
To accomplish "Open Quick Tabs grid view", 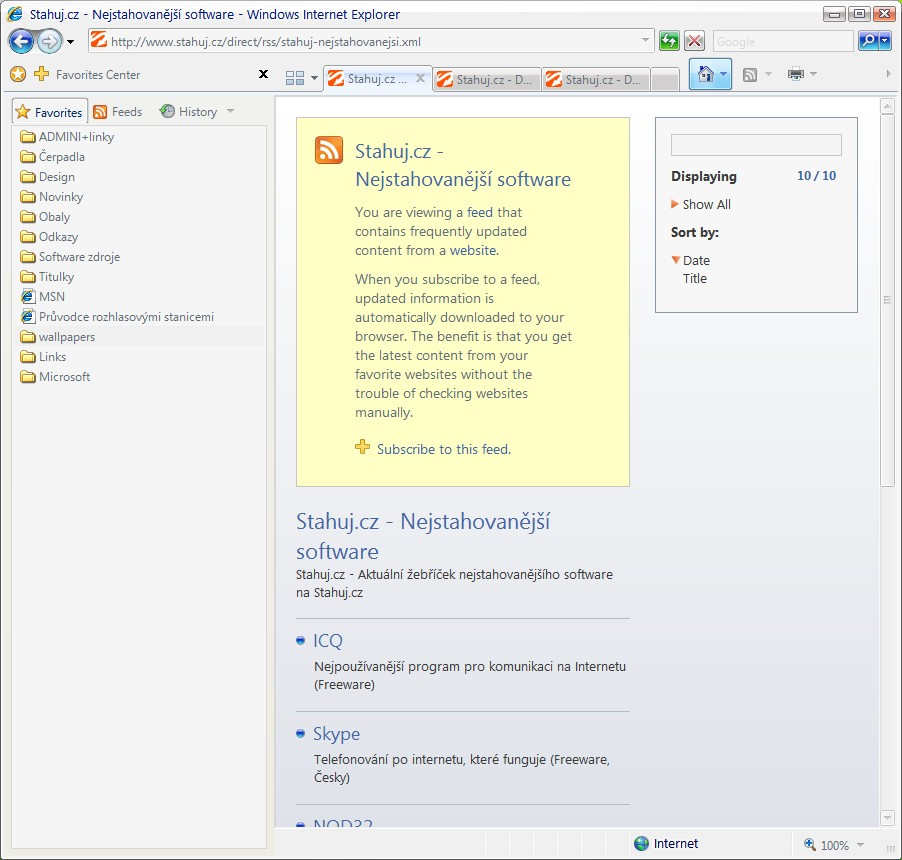I will pyautogui.click(x=295, y=78).
